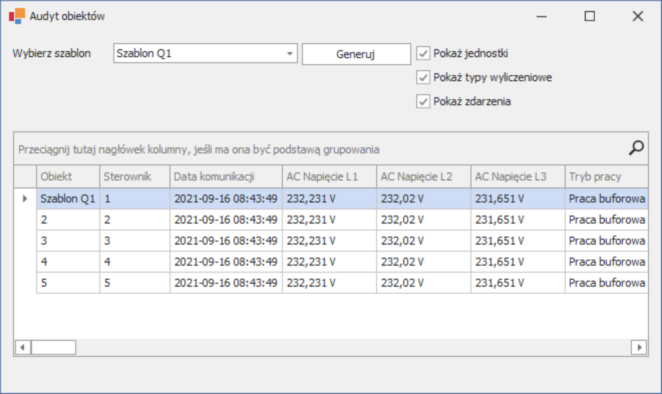The height and width of the screenshot is (394, 662).
Task: Sort by Data komunikacji column header
Action: pyautogui.click(x=226, y=177)
